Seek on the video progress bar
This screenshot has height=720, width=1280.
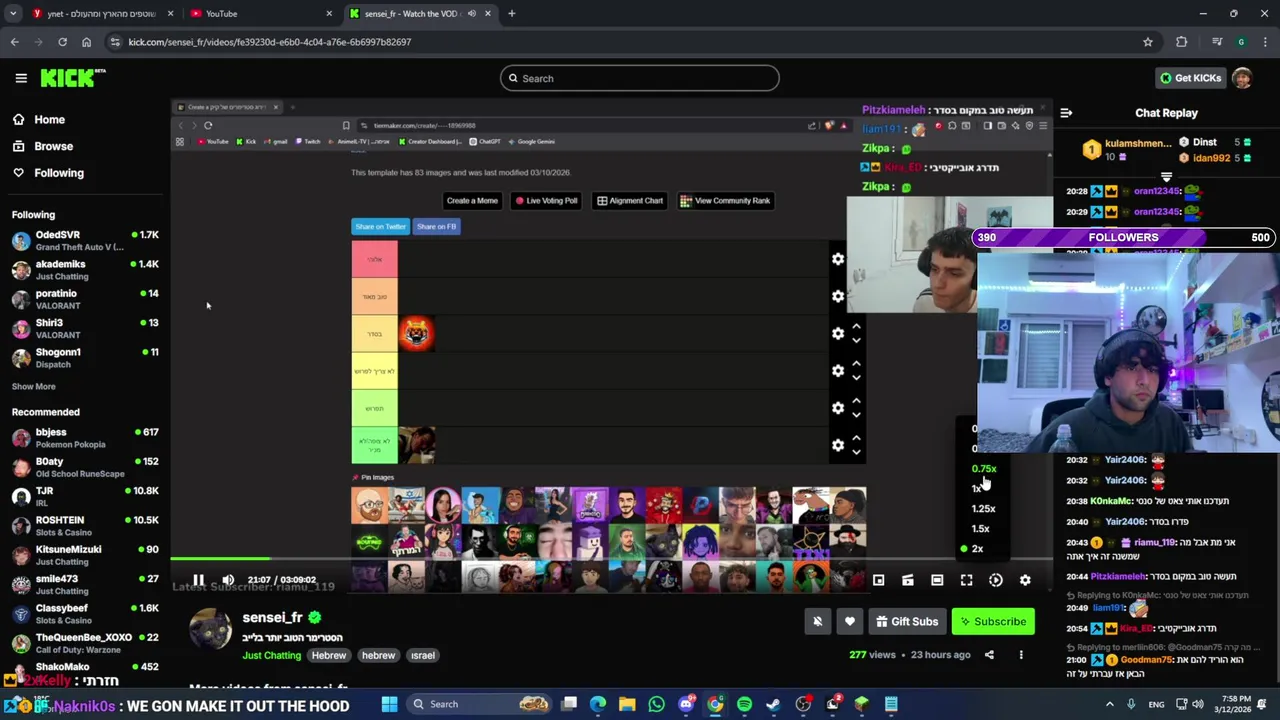[611, 558]
